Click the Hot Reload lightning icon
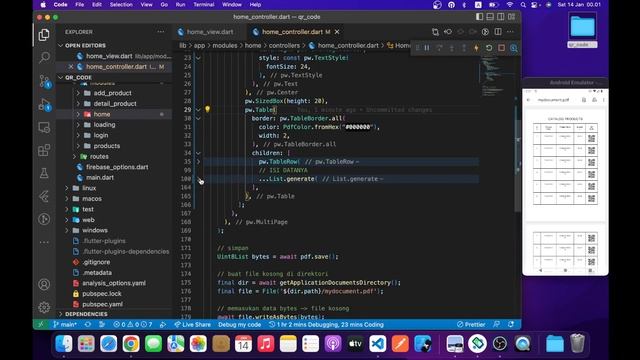640x360 pixels. pos(476,48)
